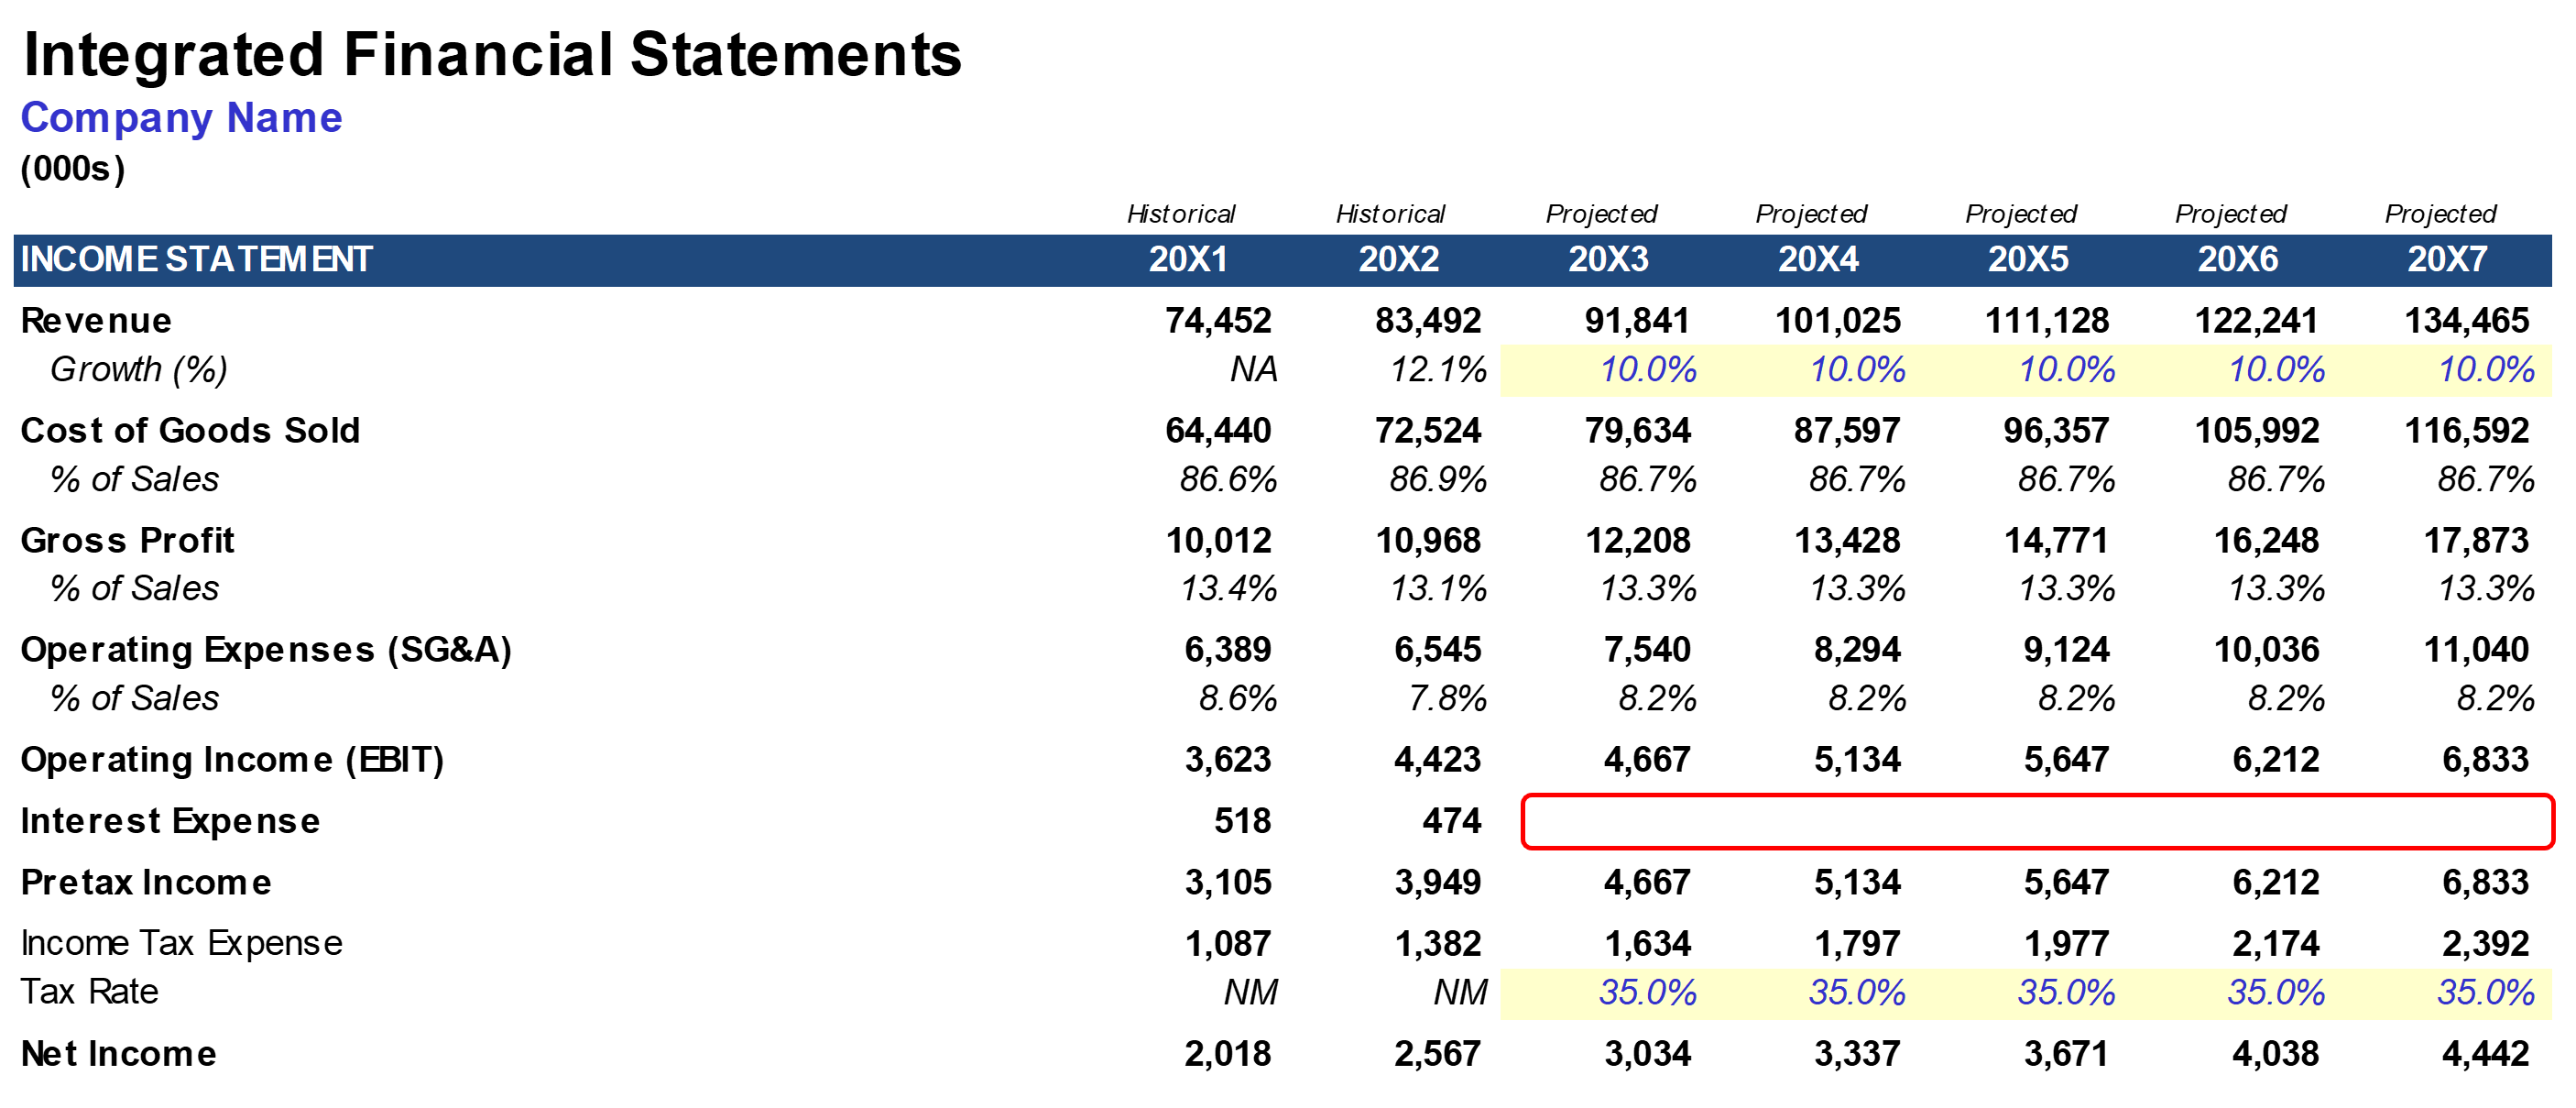Click the Interest Expense value 474
The image size is (2576, 1108).
[1452, 822]
